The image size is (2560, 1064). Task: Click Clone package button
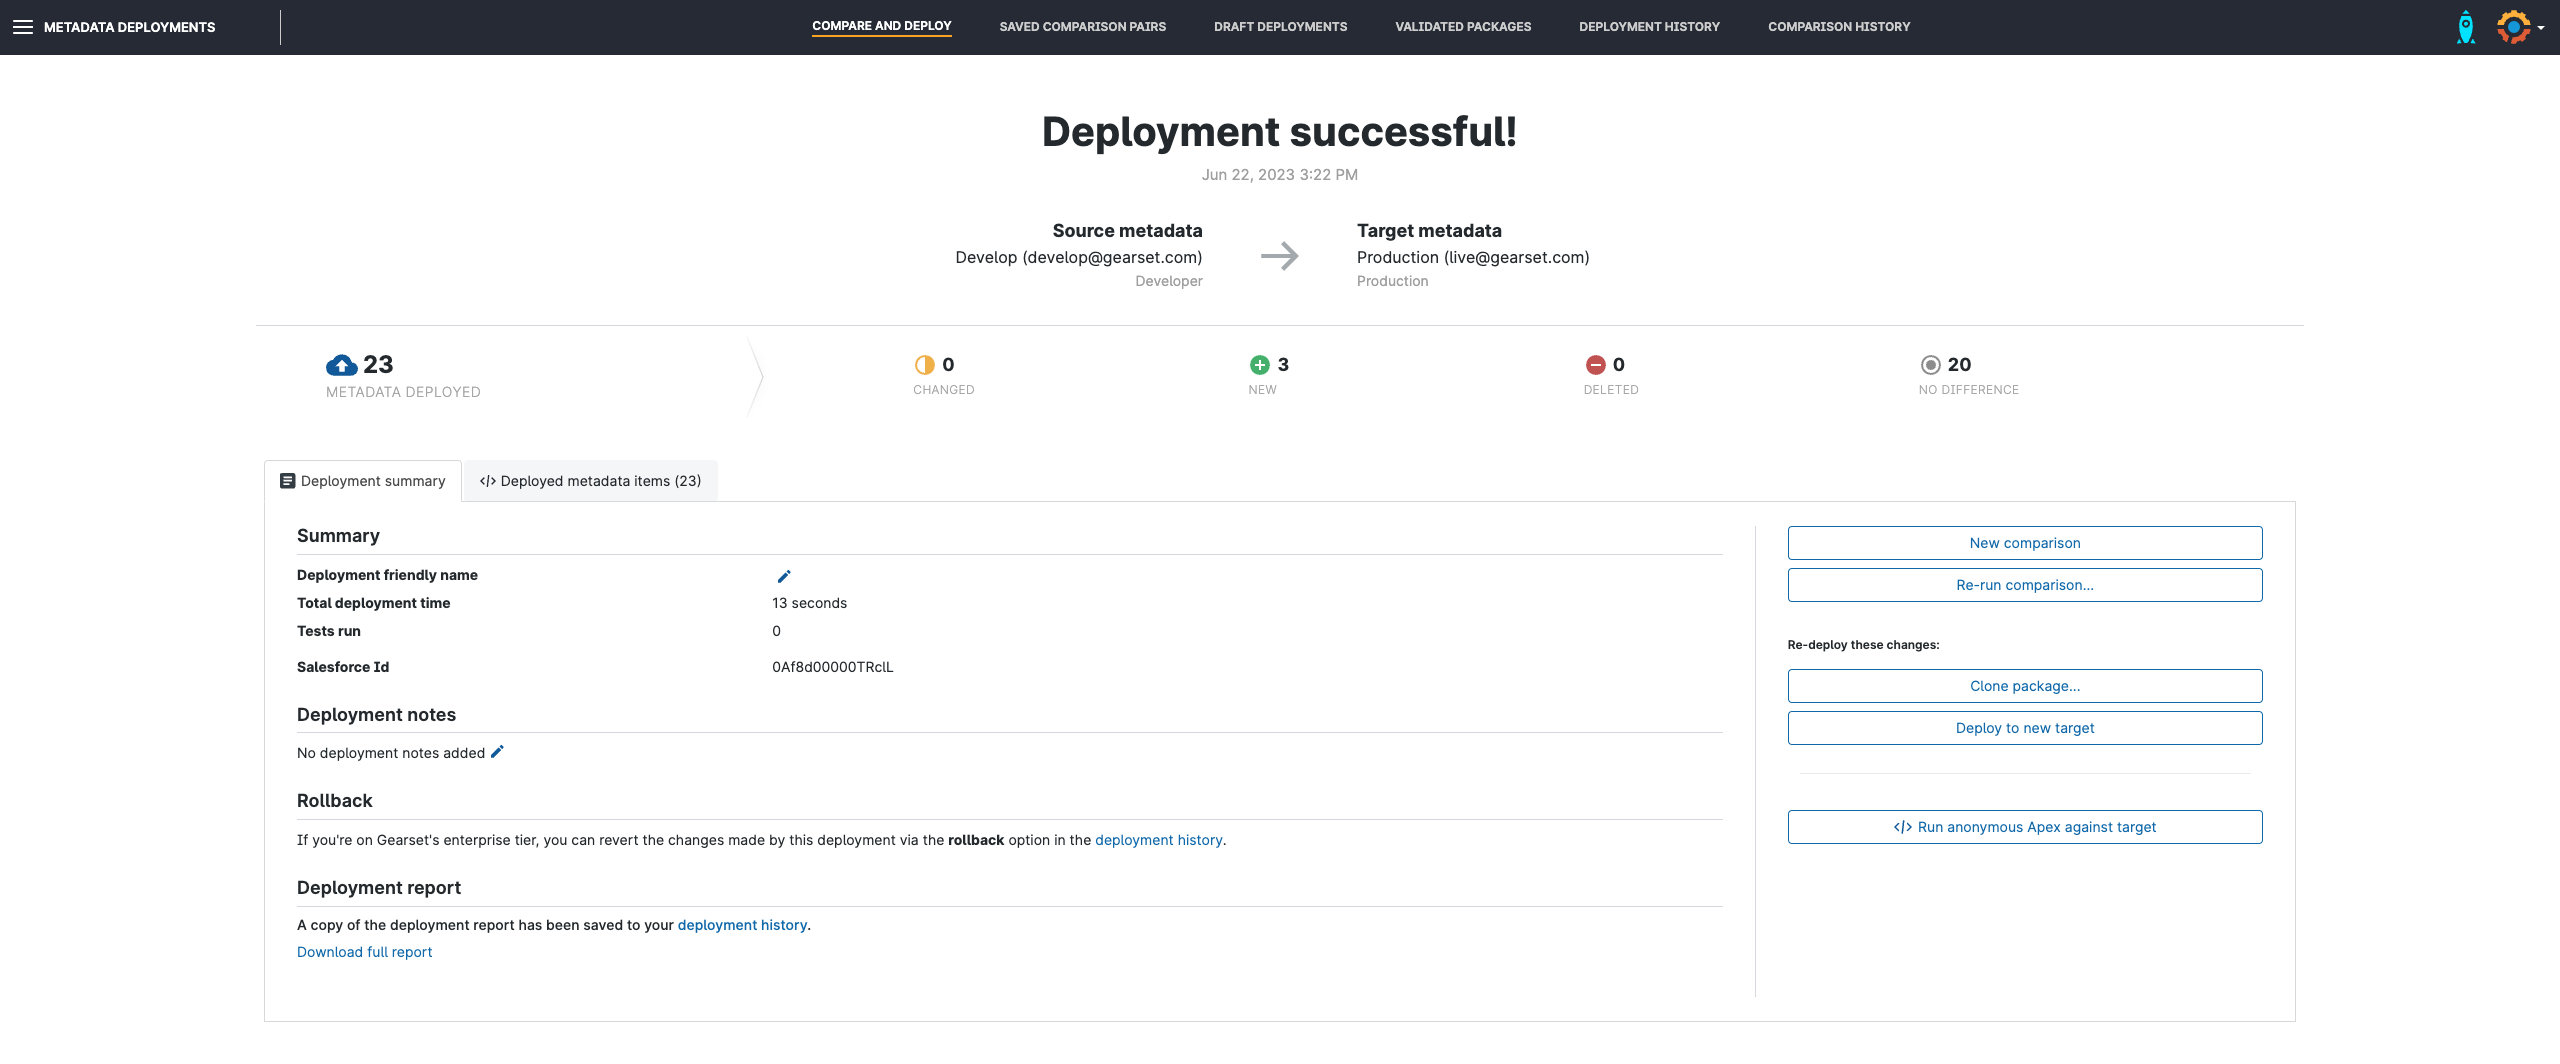click(2024, 686)
